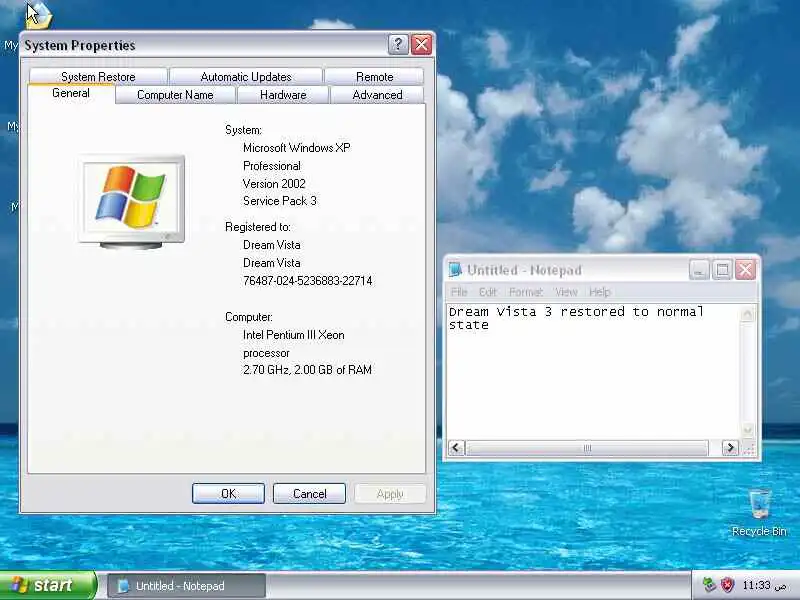Open the Recycle Bin desktop icon
Image resolution: width=800 pixels, height=600 pixels.
click(x=759, y=513)
